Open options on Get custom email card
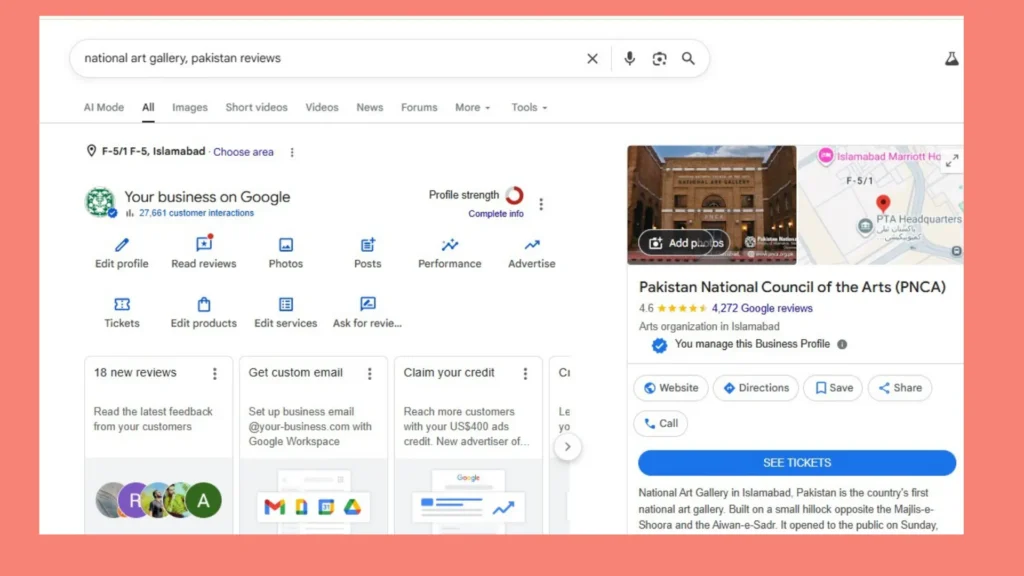Viewport: 1024px width, 576px height. [370, 374]
